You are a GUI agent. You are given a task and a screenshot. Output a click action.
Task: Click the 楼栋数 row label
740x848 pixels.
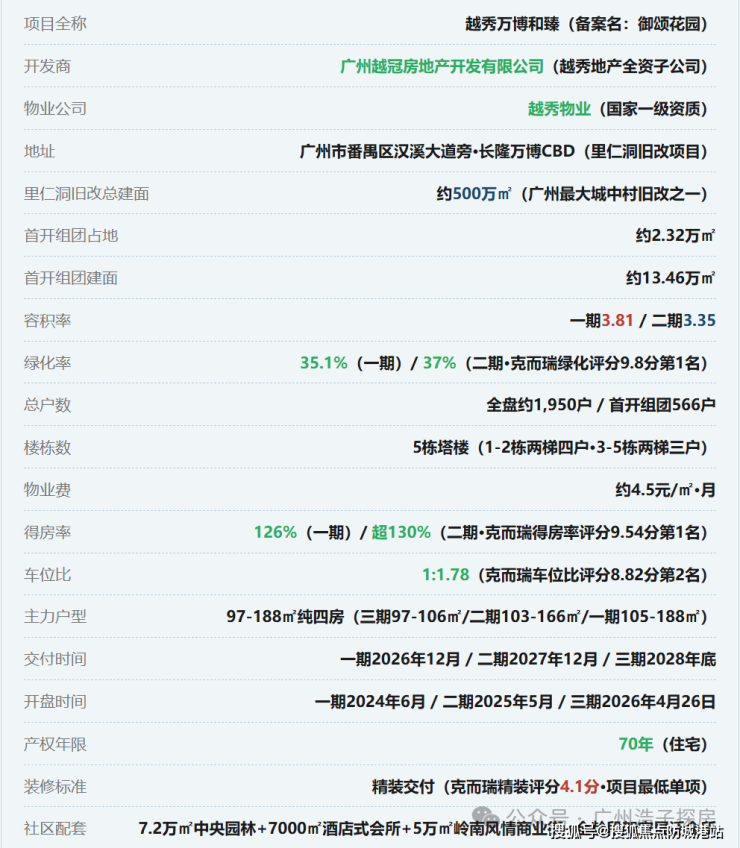pos(47,448)
